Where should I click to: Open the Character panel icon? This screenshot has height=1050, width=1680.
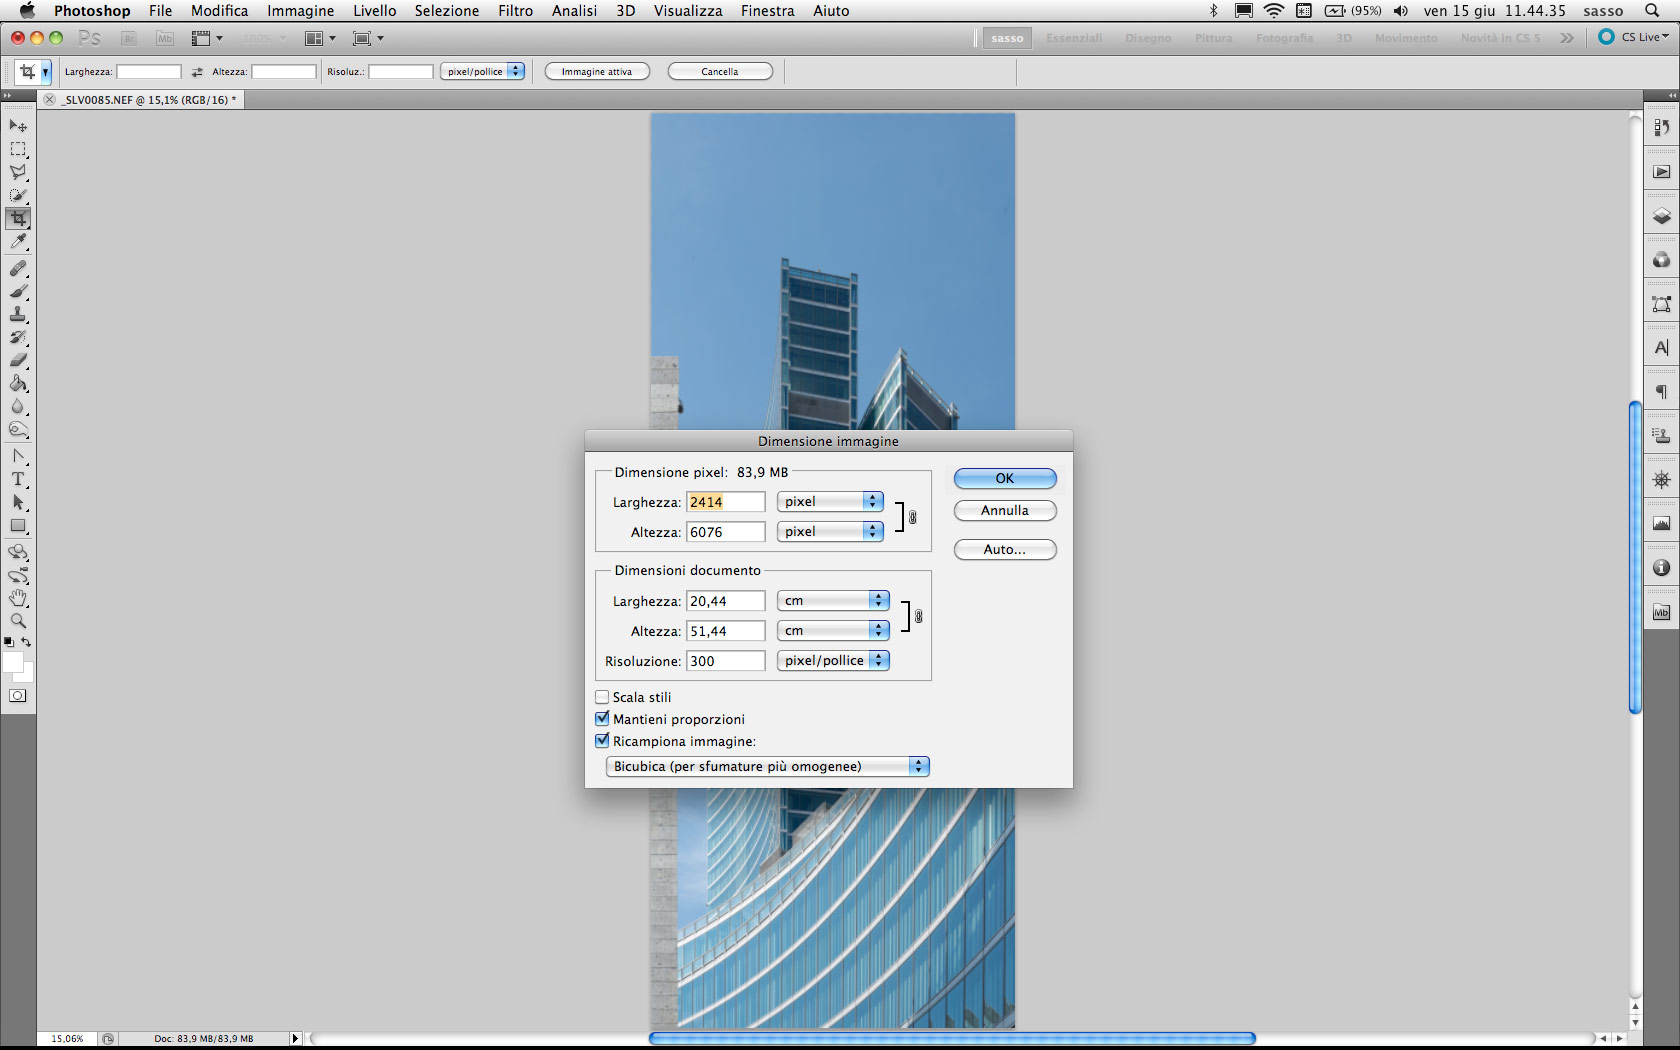coord(1661,348)
